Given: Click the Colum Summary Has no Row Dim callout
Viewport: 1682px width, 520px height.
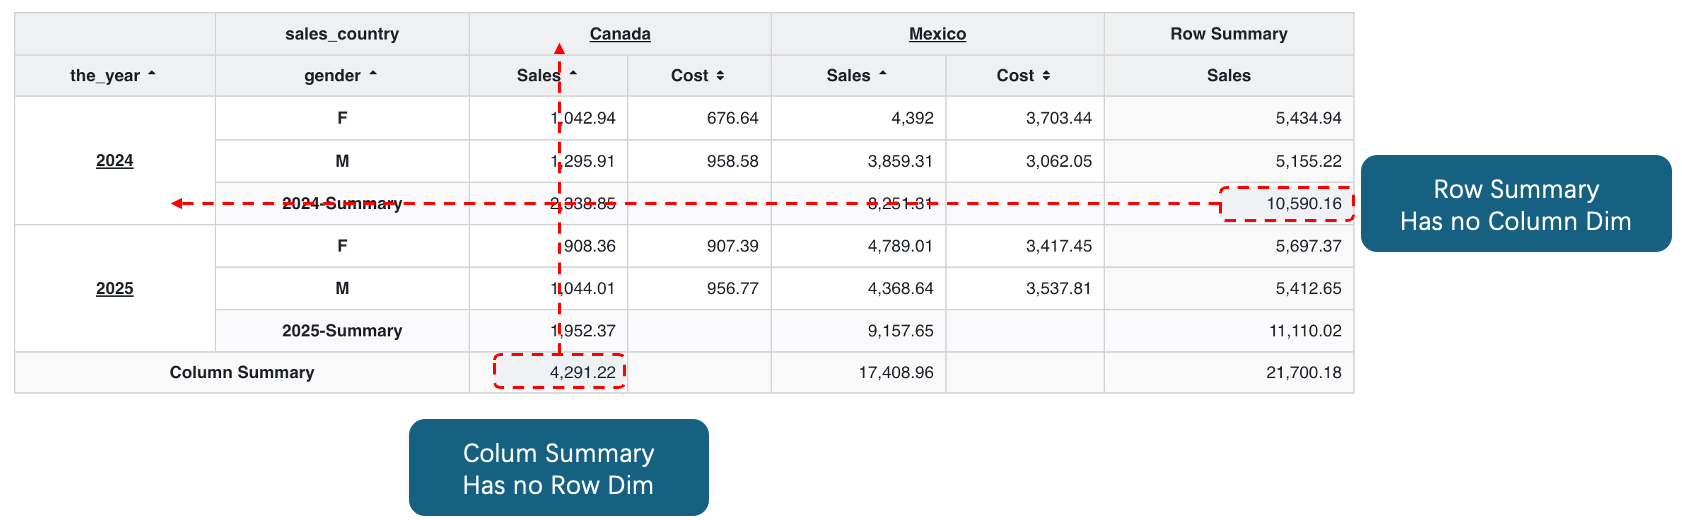Looking at the screenshot, I should click(x=559, y=468).
